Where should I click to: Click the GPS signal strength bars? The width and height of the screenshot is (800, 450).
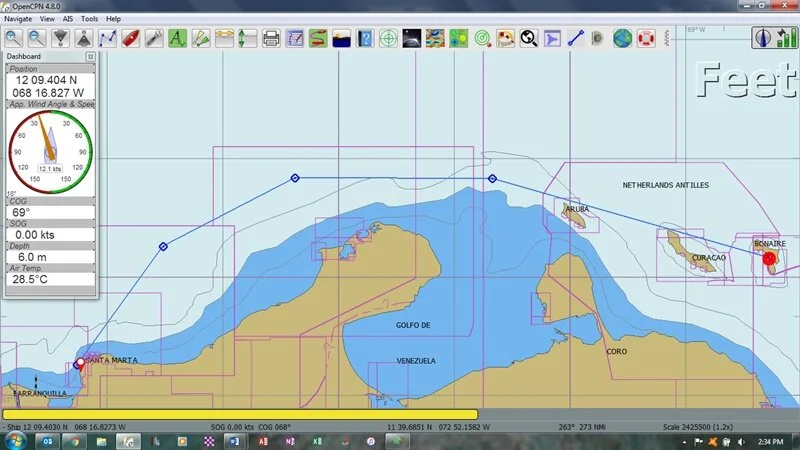point(786,38)
